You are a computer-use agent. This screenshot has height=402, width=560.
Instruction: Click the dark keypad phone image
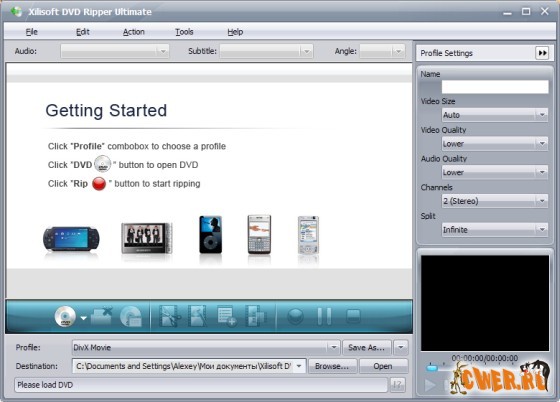(x=259, y=235)
